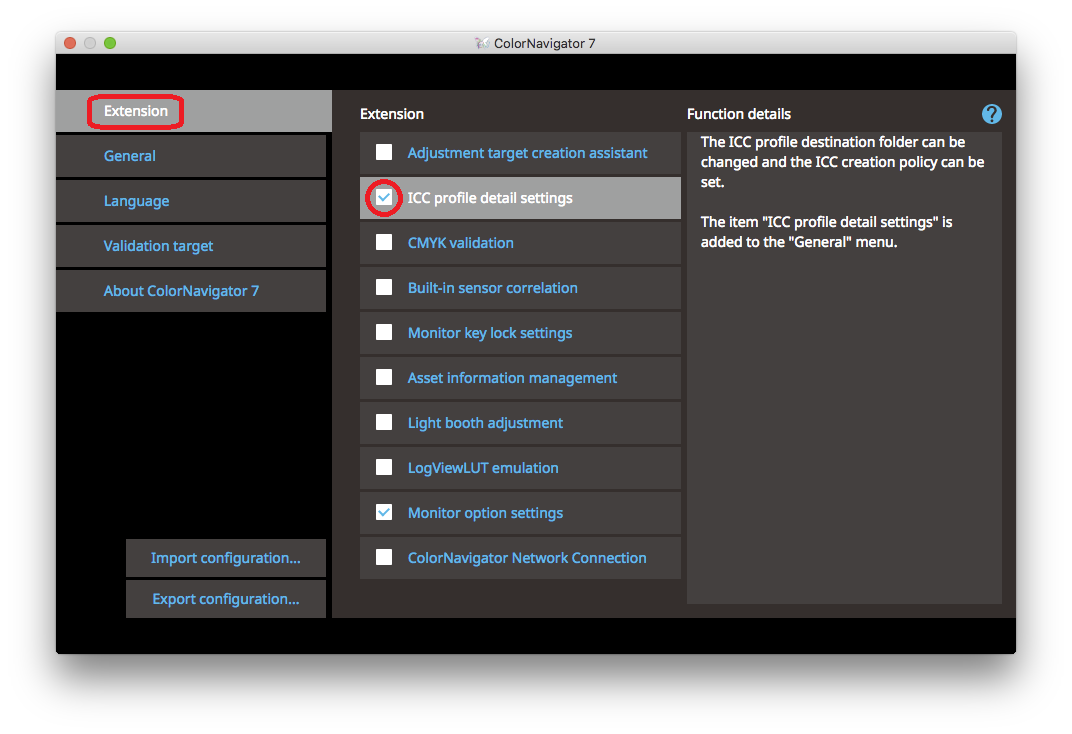Disable the Monitor option settings checkbox

tap(384, 512)
